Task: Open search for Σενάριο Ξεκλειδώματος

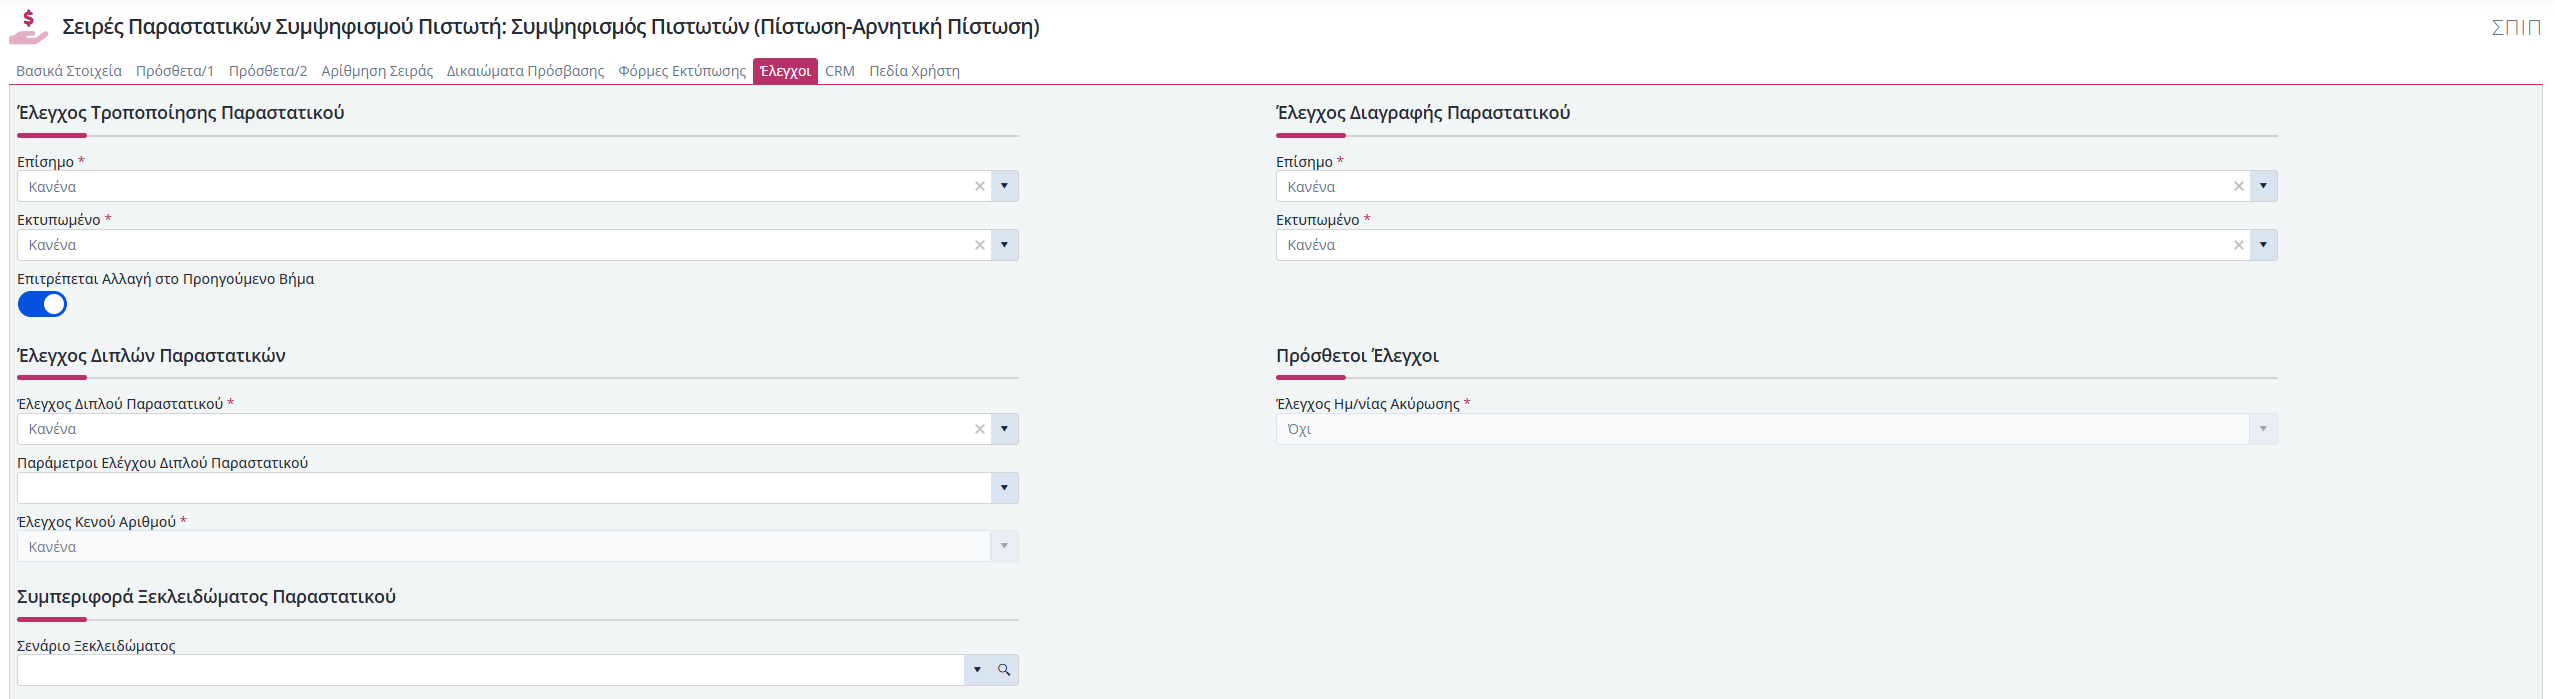Action: pos(1004,670)
